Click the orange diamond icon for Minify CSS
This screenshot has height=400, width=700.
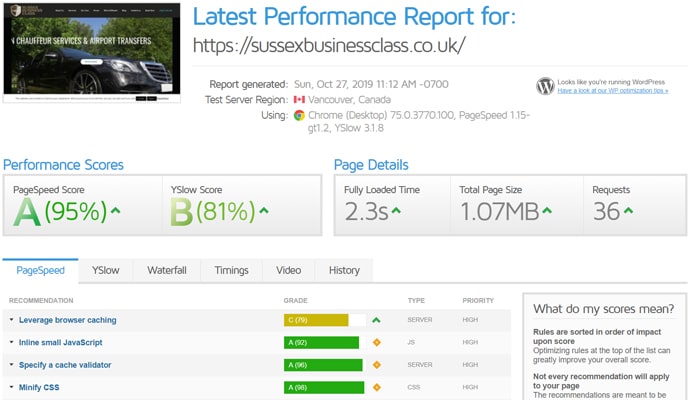point(377,387)
